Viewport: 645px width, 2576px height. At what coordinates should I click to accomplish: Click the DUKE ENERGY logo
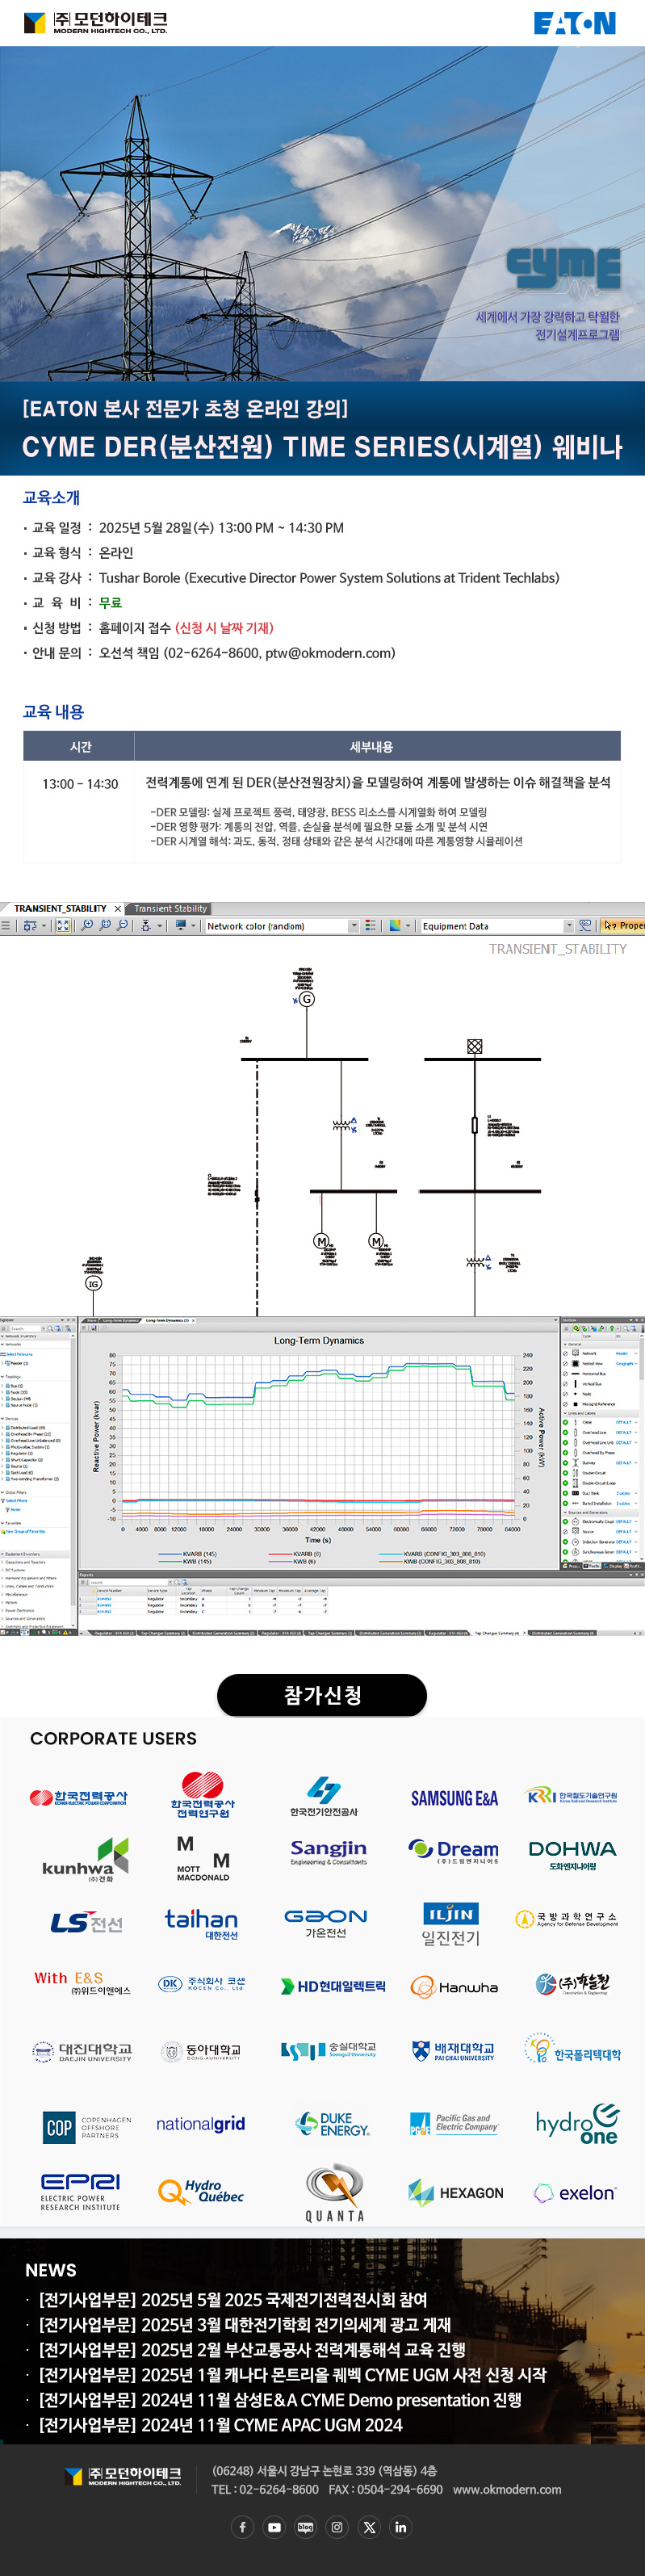click(x=332, y=2124)
